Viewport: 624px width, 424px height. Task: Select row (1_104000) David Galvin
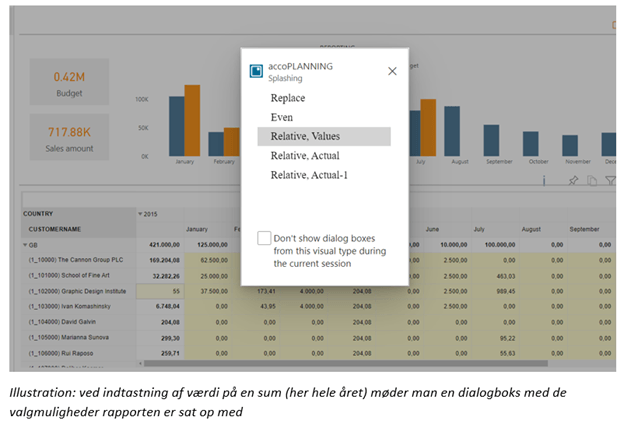click(62, 322)
